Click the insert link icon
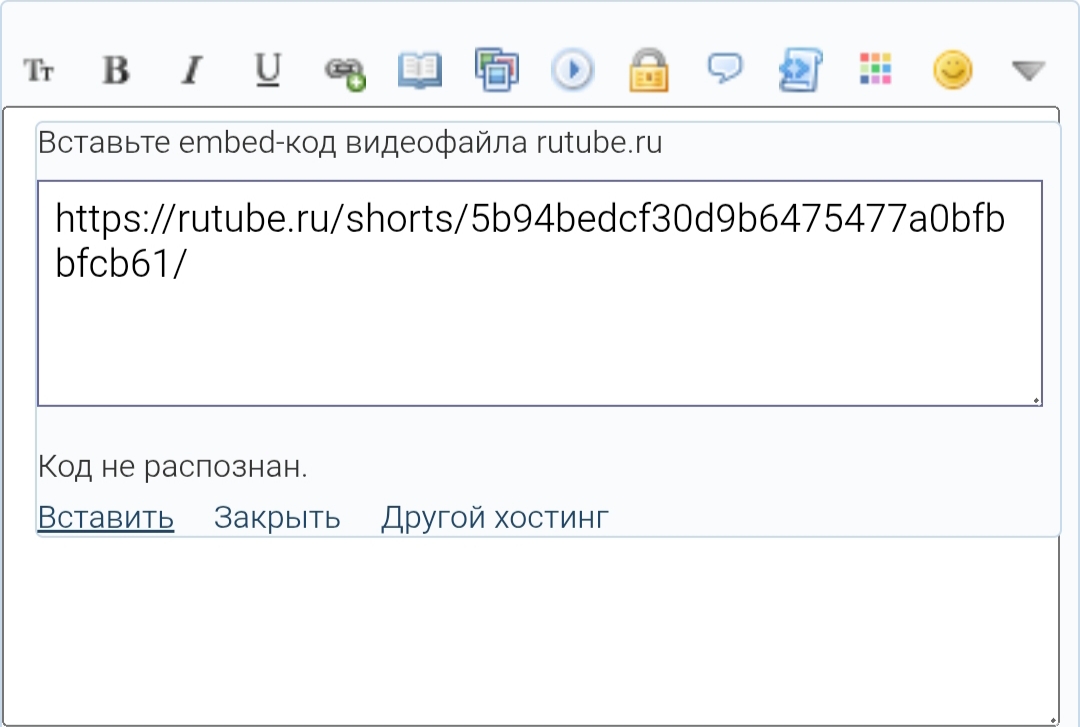Screen dimensions: 1080x727 tap(344, 72)
